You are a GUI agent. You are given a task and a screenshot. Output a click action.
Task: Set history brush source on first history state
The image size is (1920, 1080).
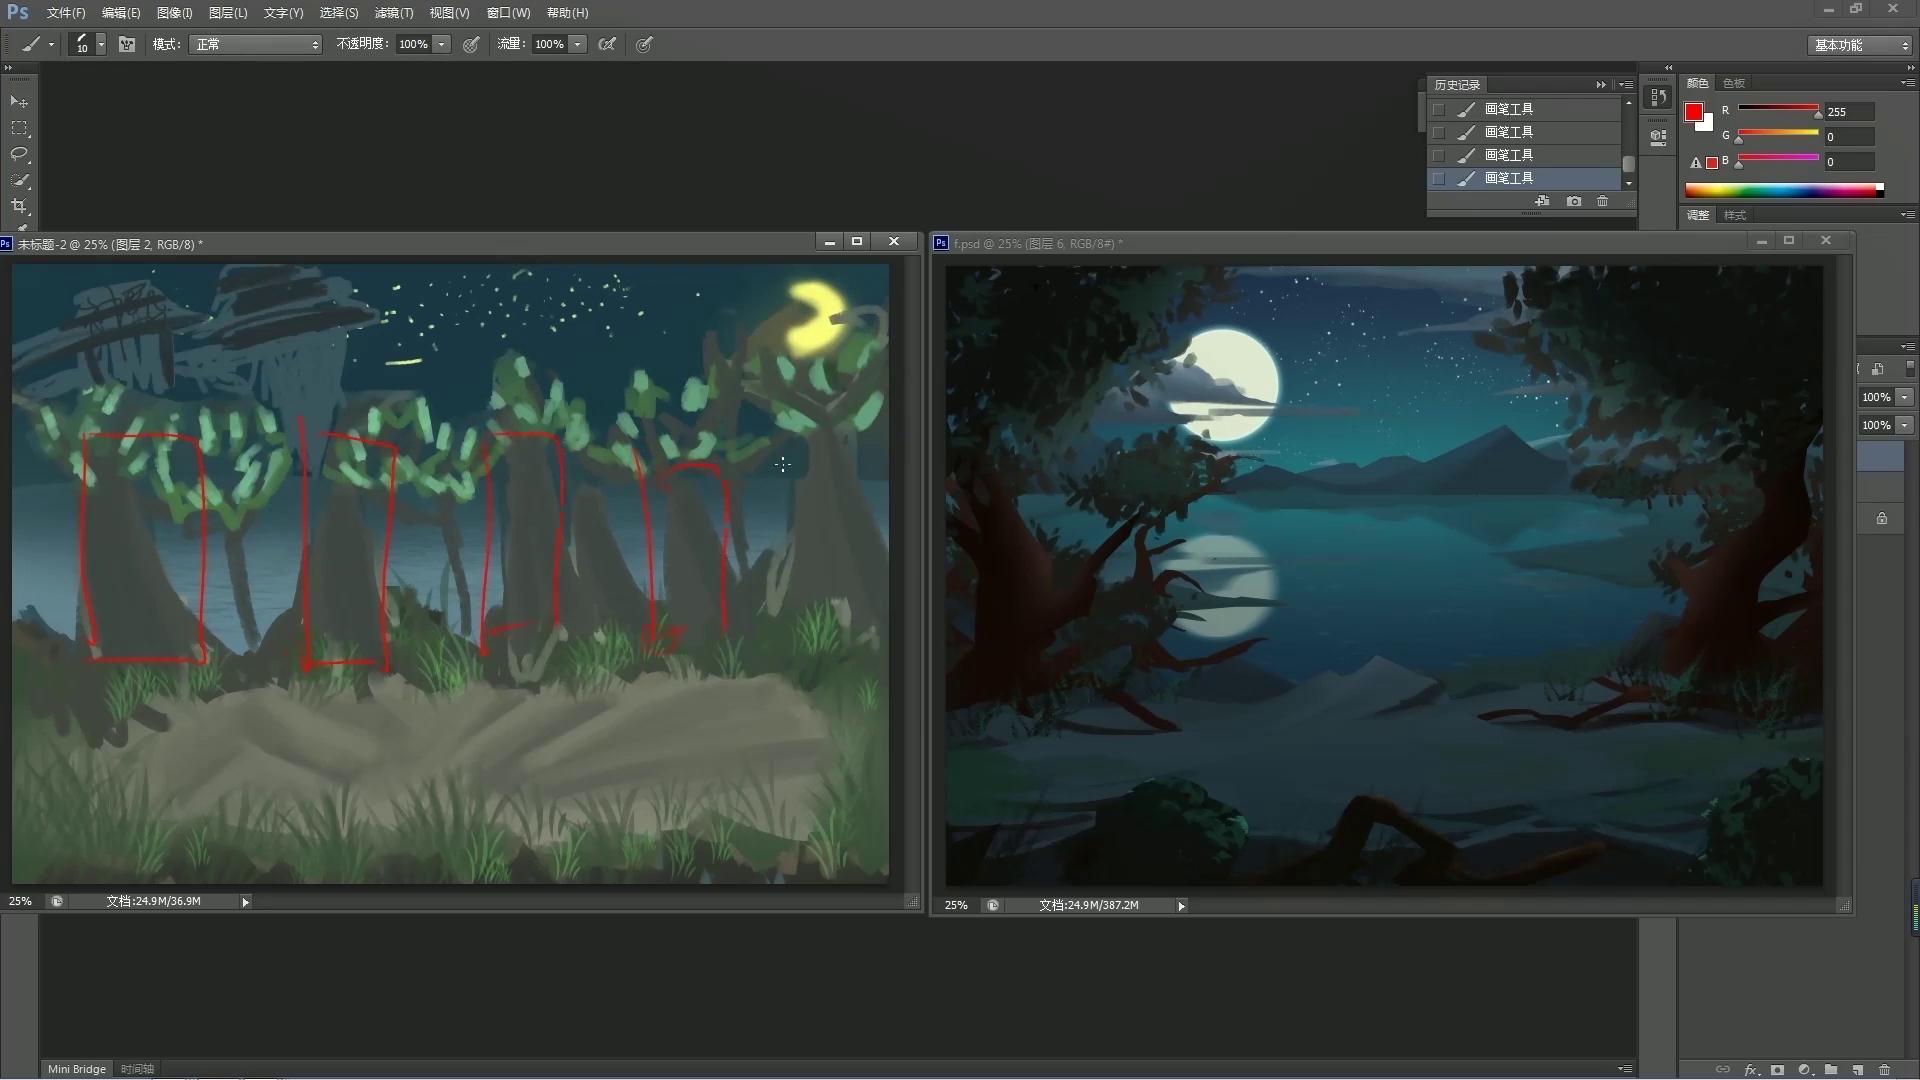pos(1439,109)
